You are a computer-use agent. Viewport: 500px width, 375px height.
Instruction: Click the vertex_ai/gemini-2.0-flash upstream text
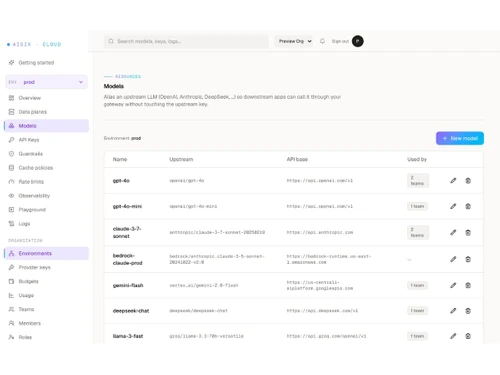204,285
